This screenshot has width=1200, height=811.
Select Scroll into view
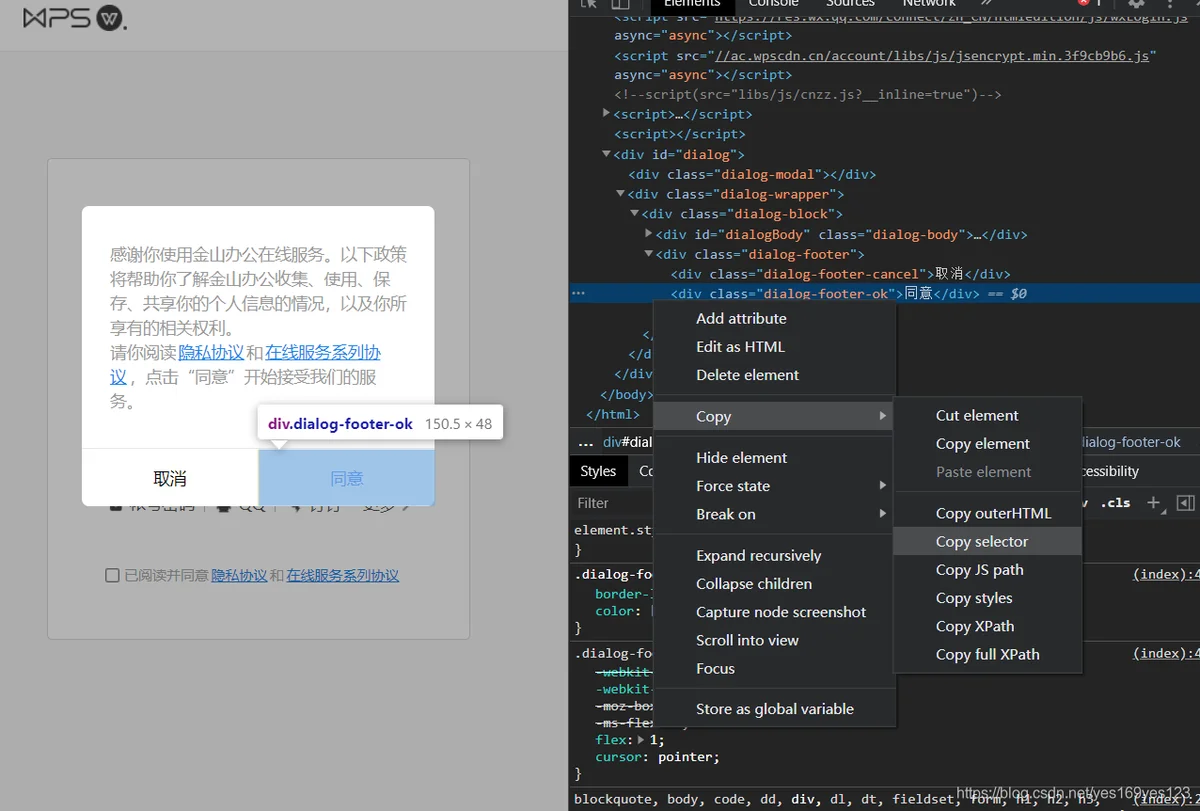tap(774, 640)
